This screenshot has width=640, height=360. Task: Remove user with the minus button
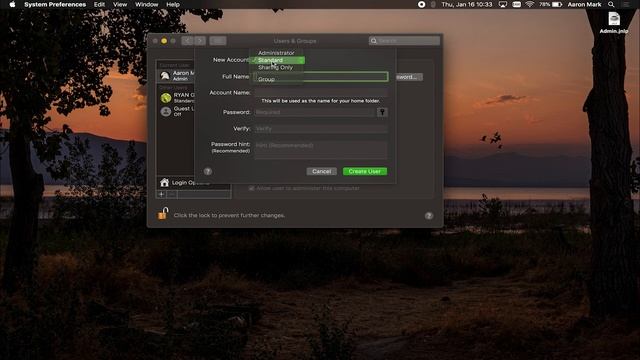tap(172, 194)
